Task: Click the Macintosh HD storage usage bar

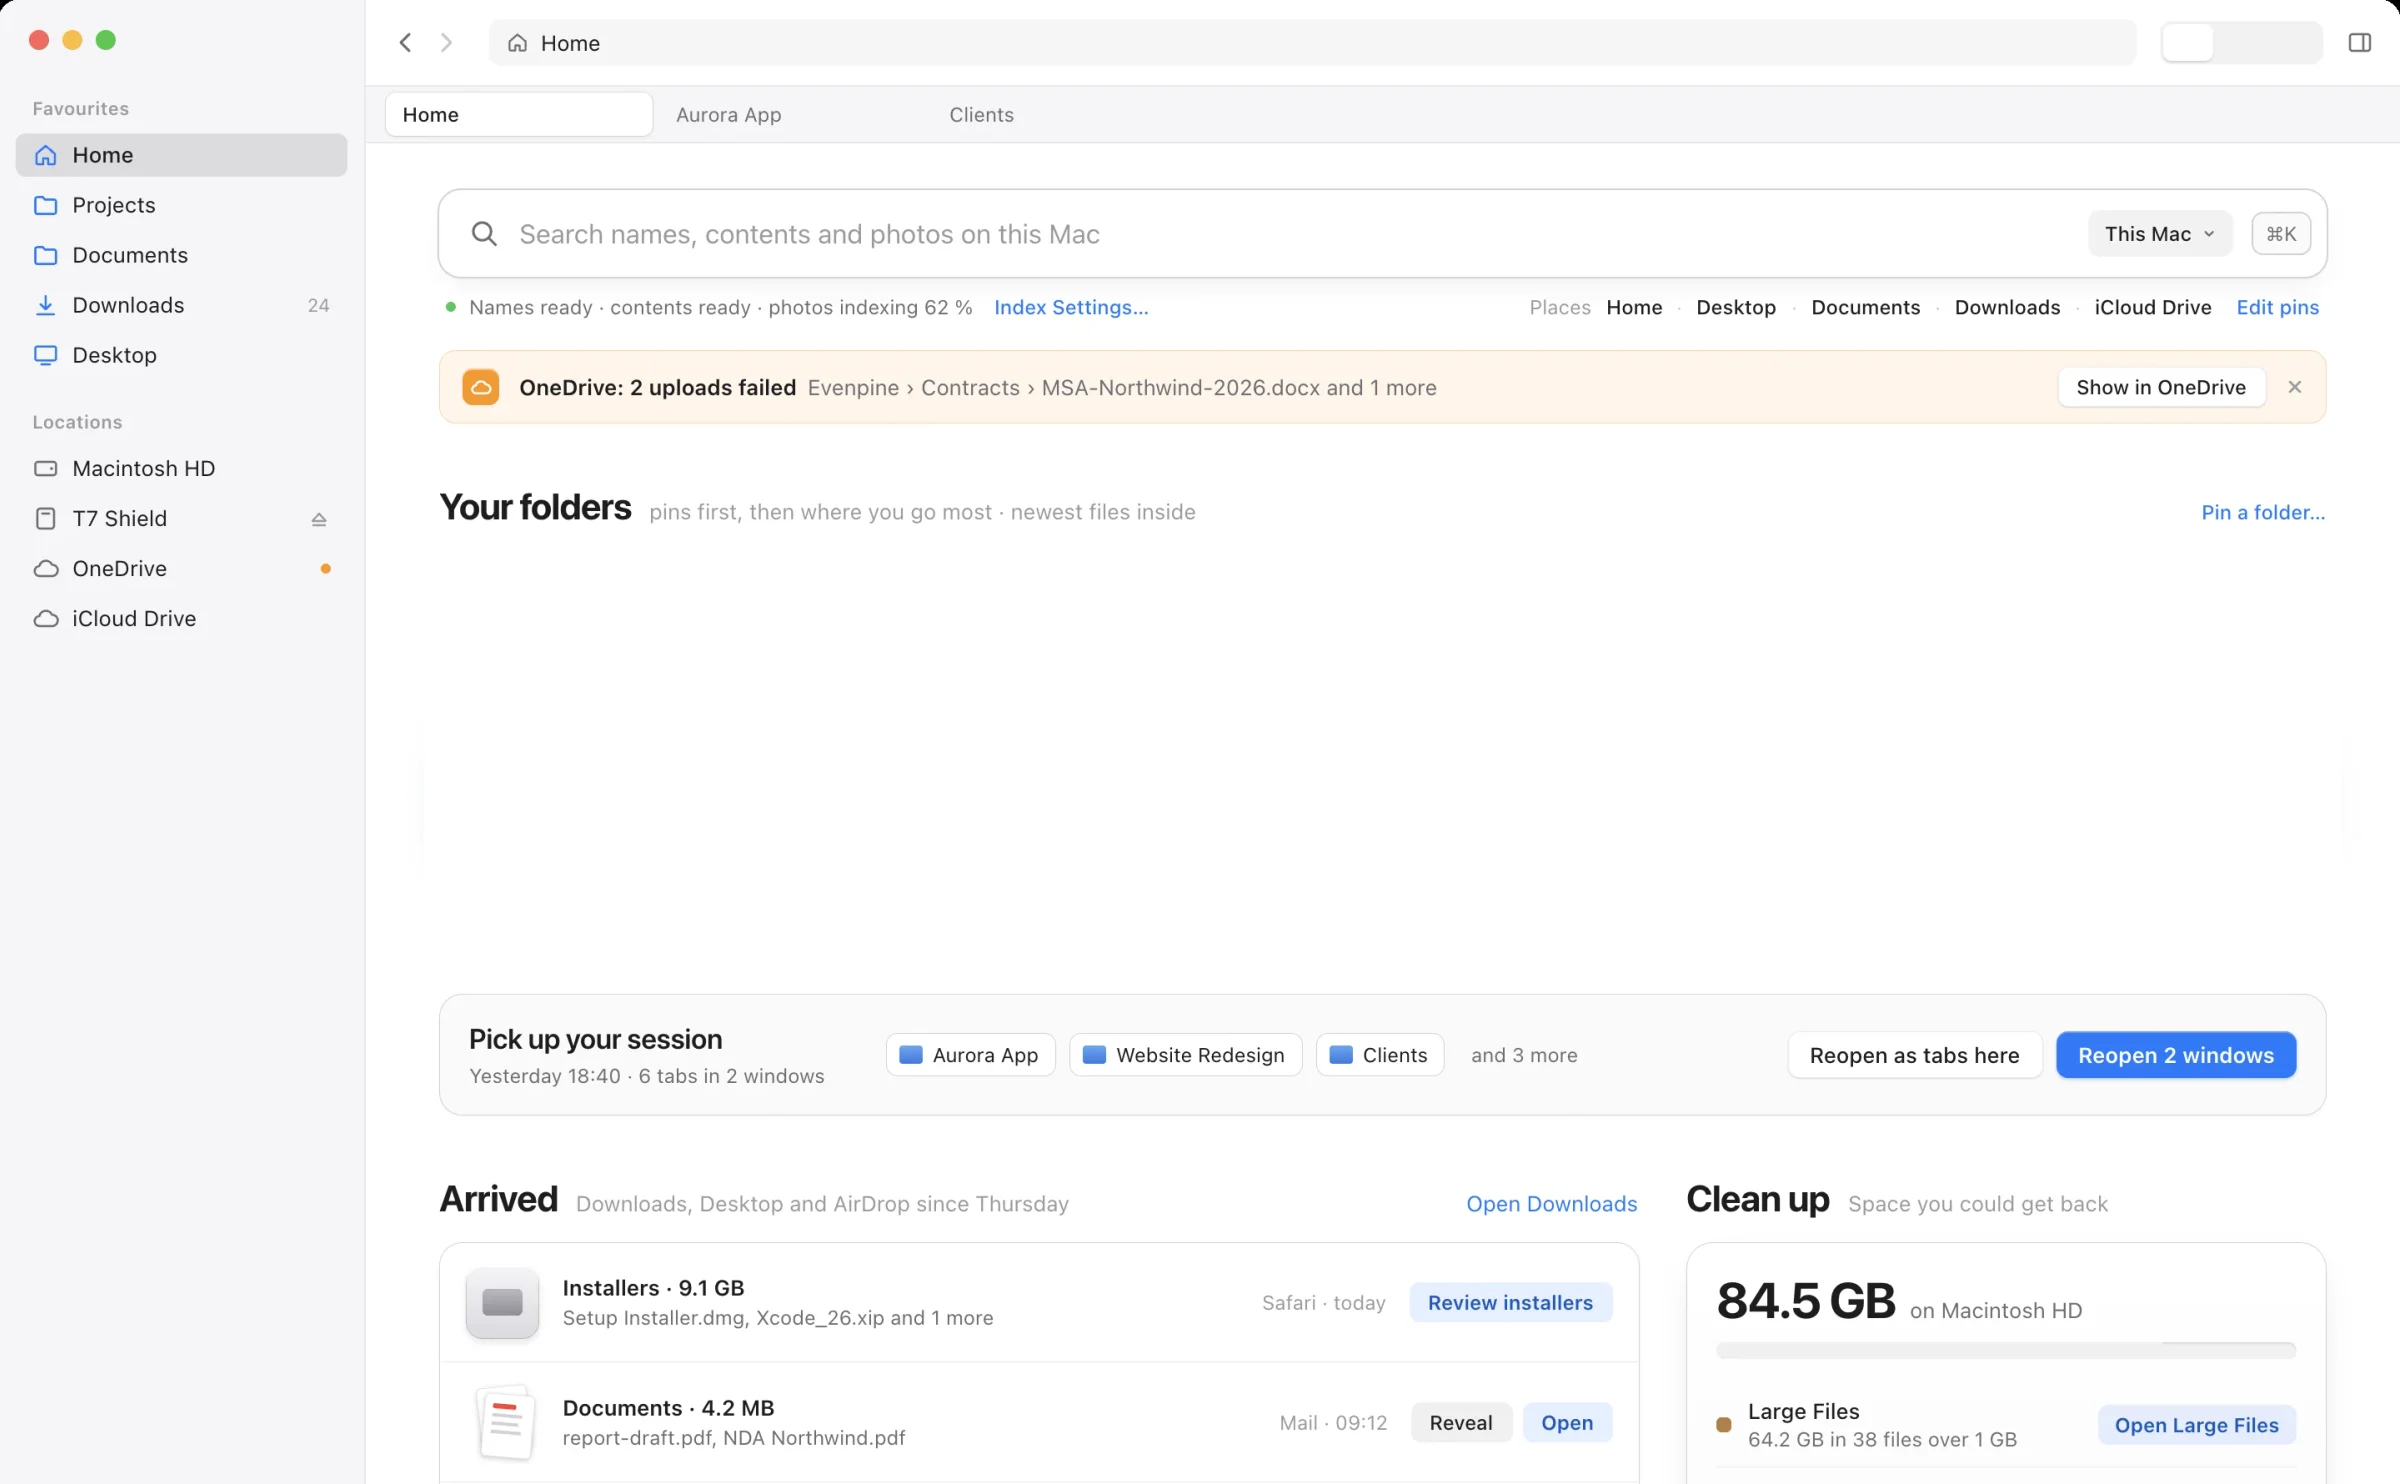Action: (x=2005, y=1350)
